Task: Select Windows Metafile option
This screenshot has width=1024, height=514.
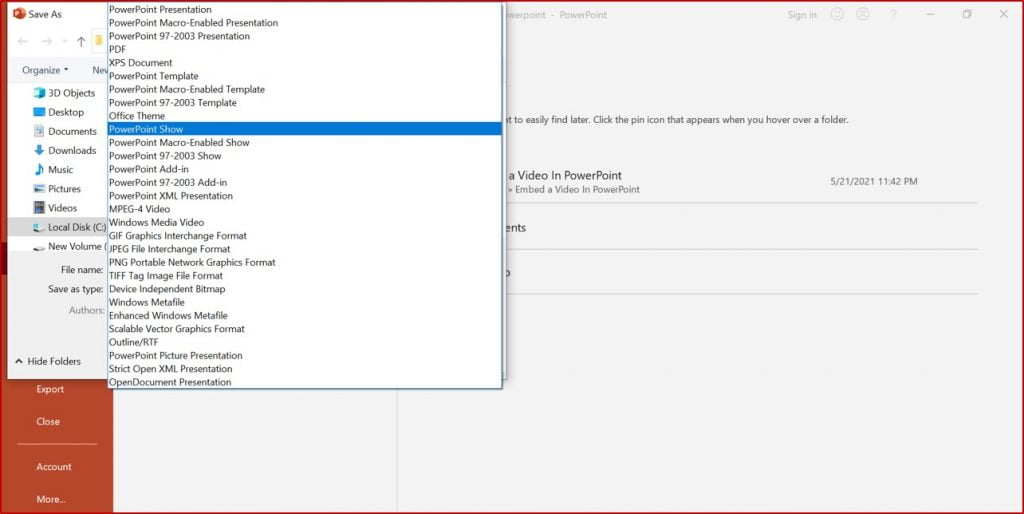Action: 304,302
